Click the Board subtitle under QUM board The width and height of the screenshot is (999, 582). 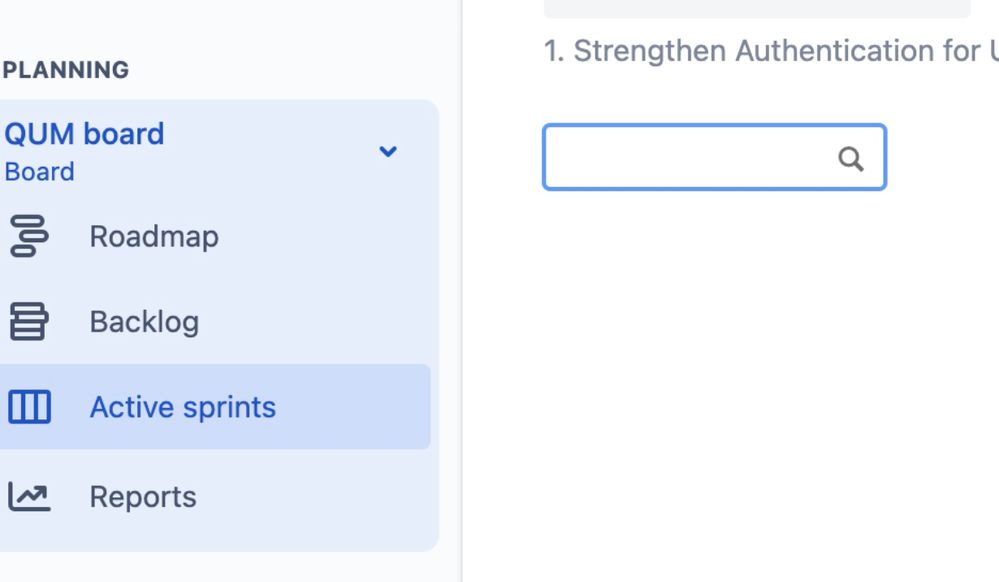(x=40, y=171)
